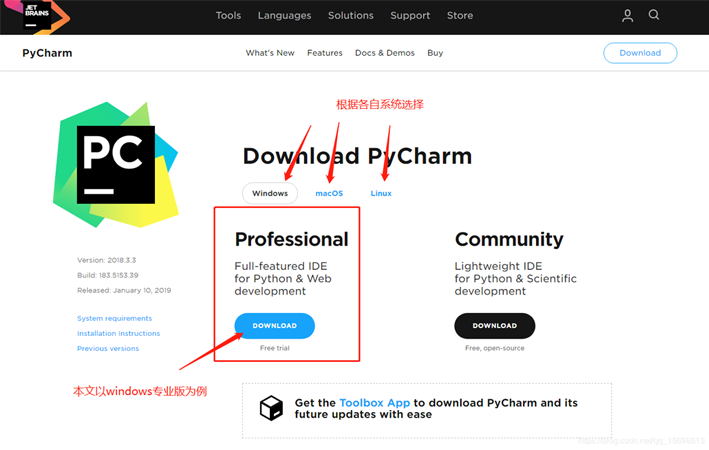Open the Support menu

click(410, 15)
